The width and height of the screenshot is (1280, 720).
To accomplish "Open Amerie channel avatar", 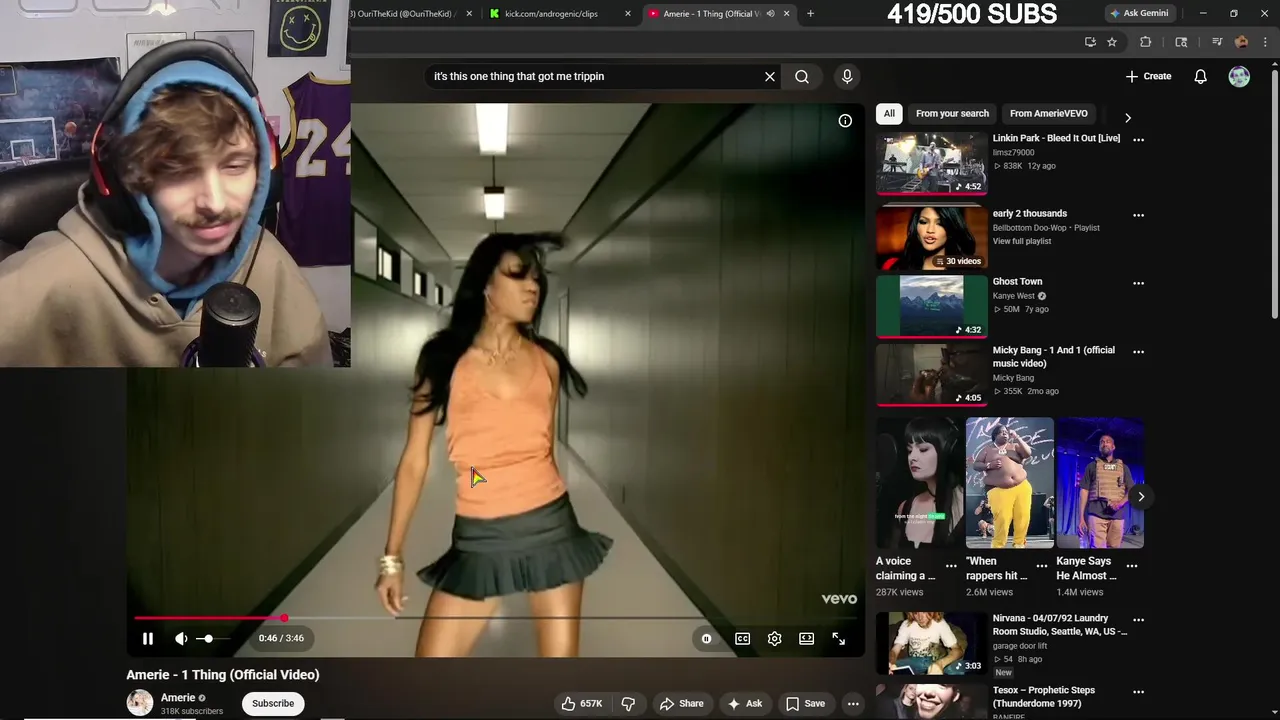I will (x=140, y=702).
